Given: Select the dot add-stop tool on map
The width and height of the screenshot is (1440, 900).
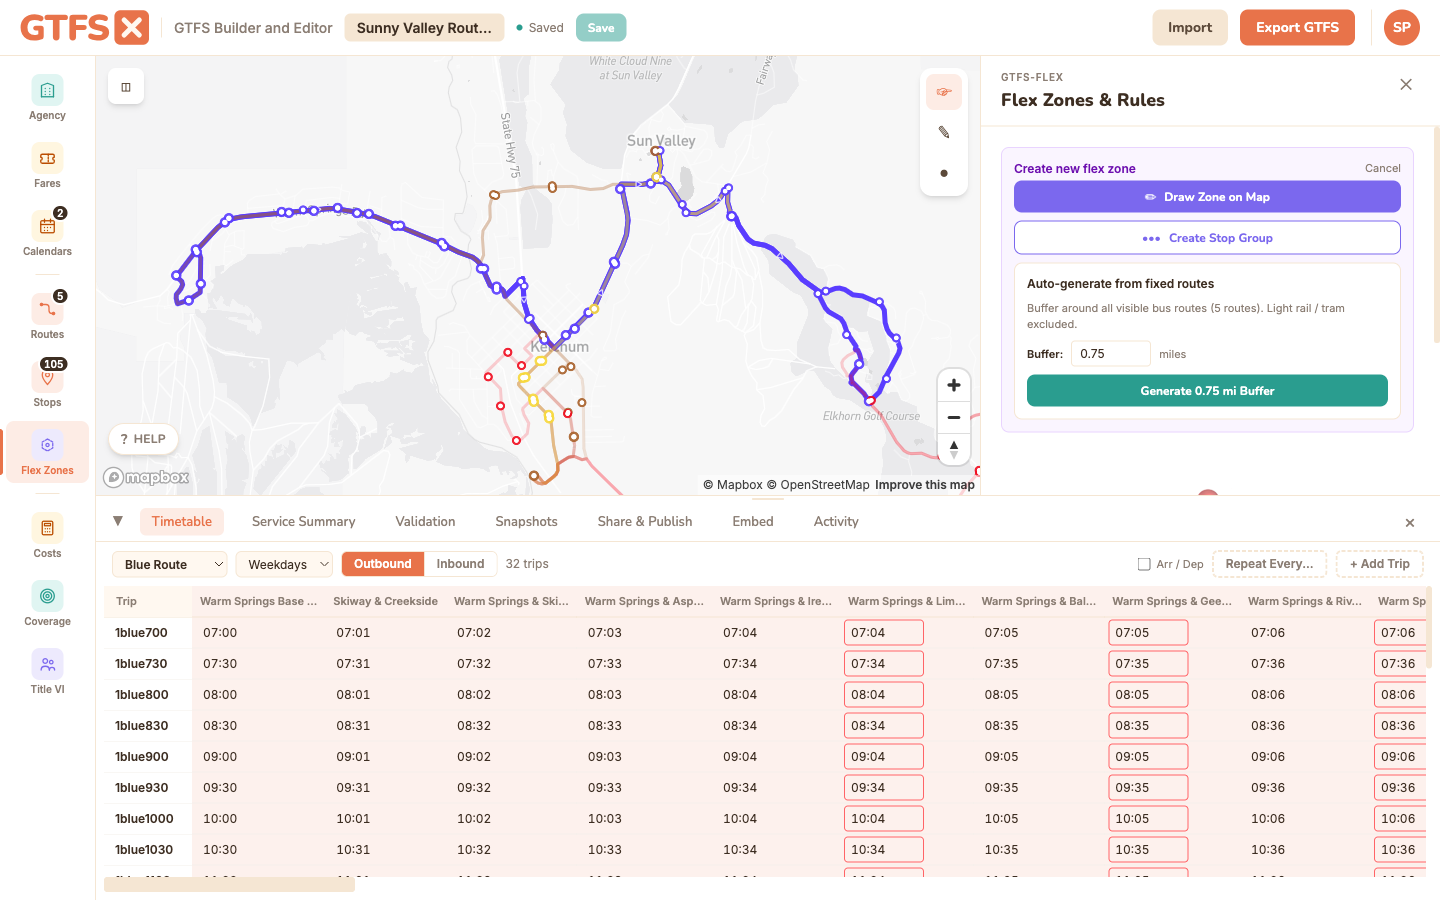Looking at the screenshot, I should (943, 173).
